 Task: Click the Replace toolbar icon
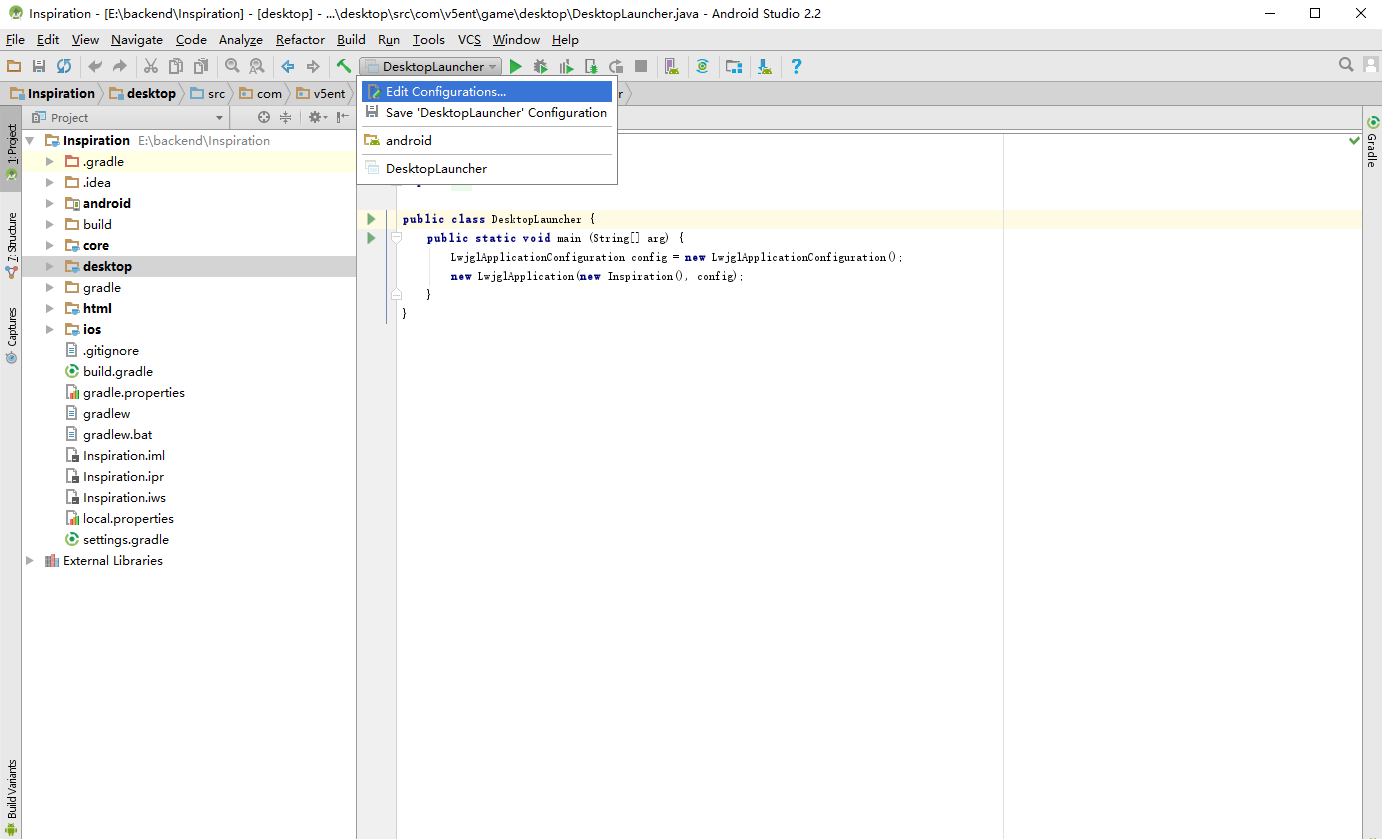(x=257, y=66)
